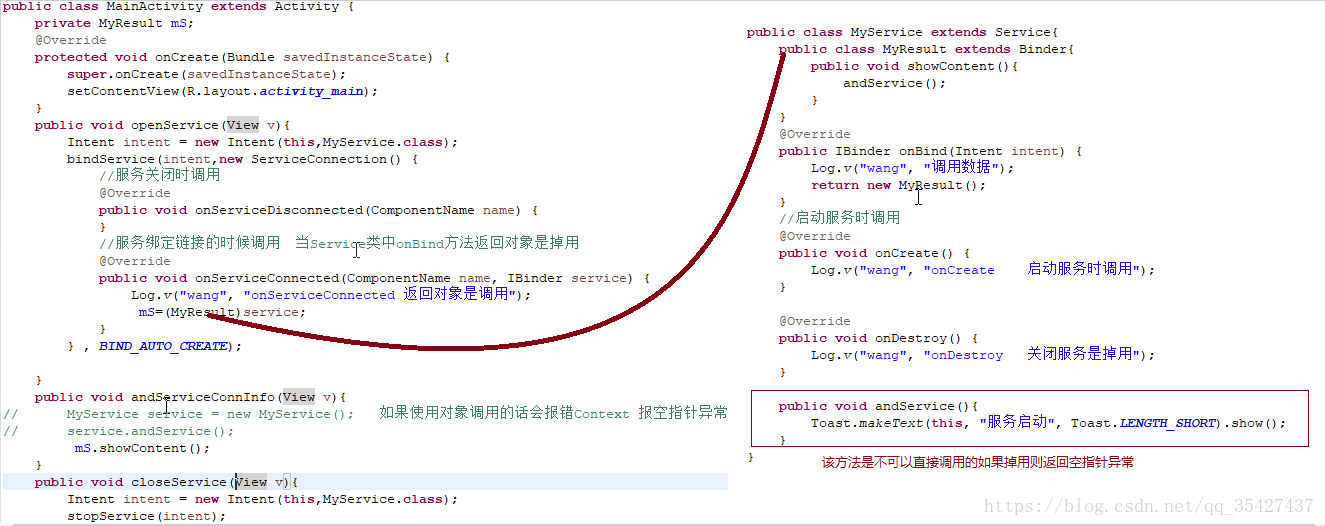This screenshot has width=1325, height=526.
Task: Click the 'setContentView(R.layout.activity_main);' line
Action: [223, 91]
